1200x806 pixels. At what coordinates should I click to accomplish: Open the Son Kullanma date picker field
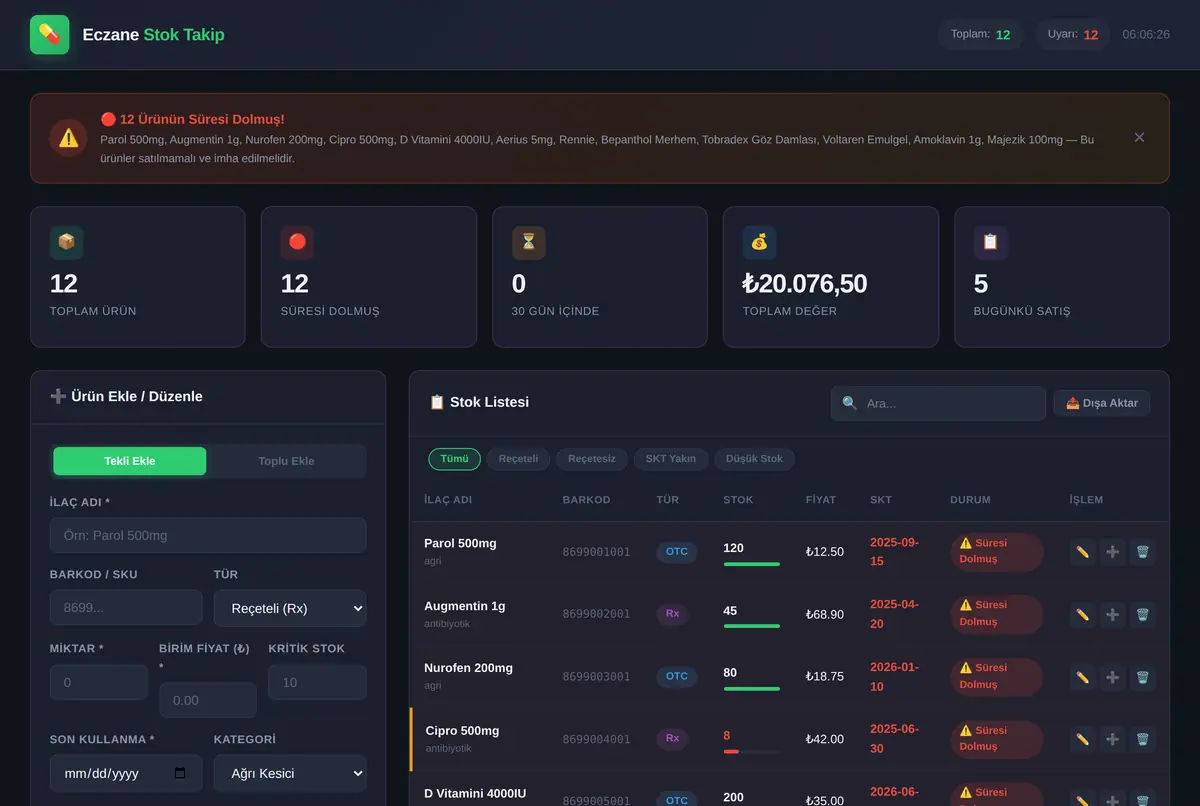click(126, 773)
